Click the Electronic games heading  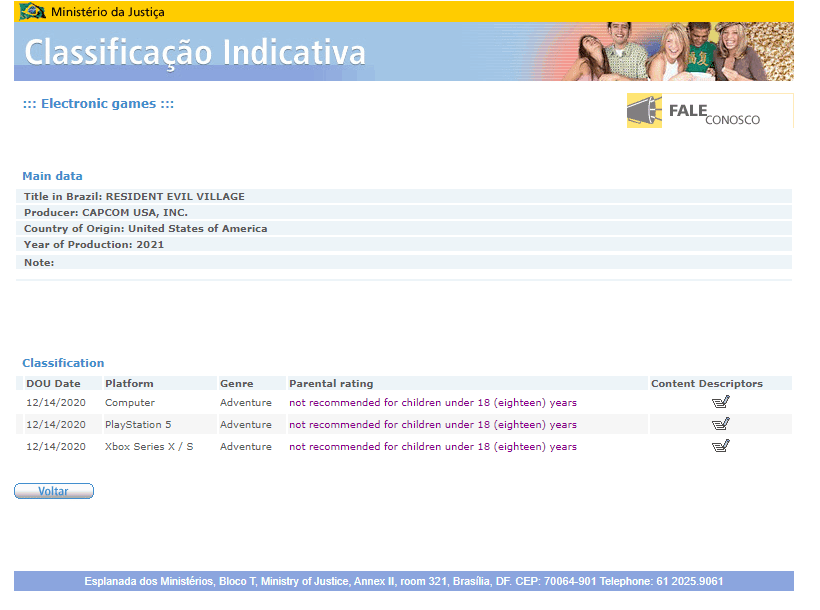click(x=98, y=104)
